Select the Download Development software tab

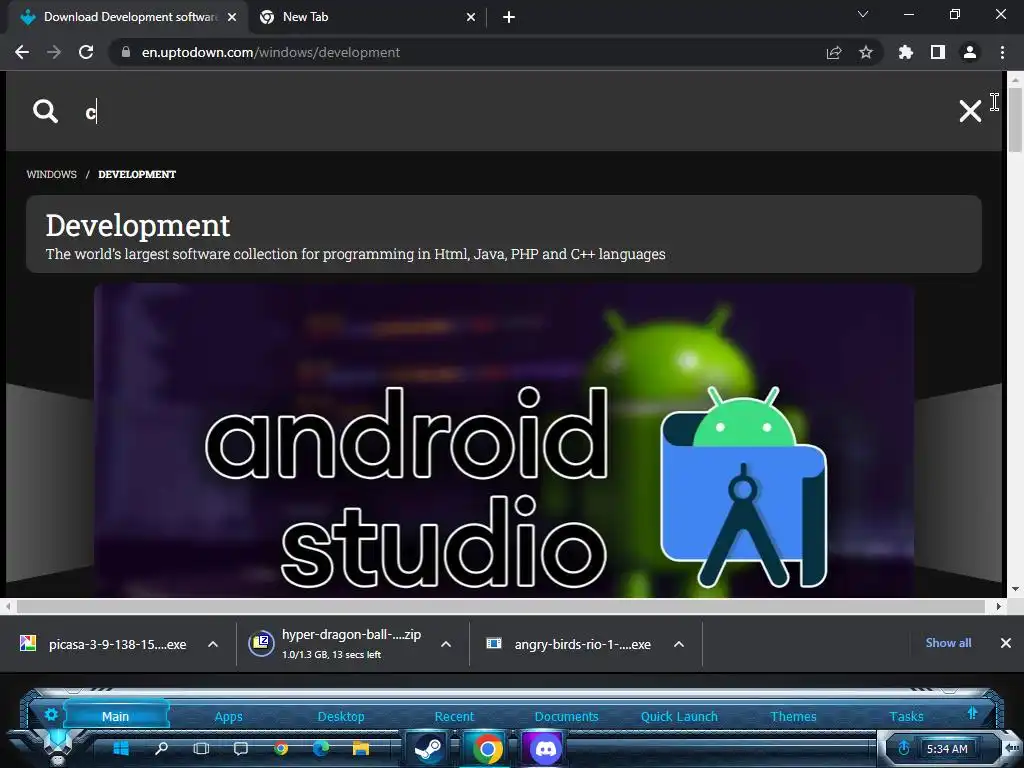(127, 17)
